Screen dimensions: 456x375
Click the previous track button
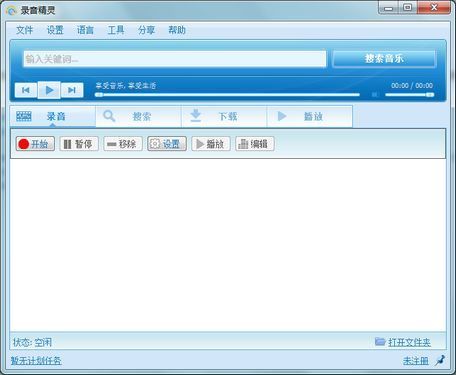(26, 90)
